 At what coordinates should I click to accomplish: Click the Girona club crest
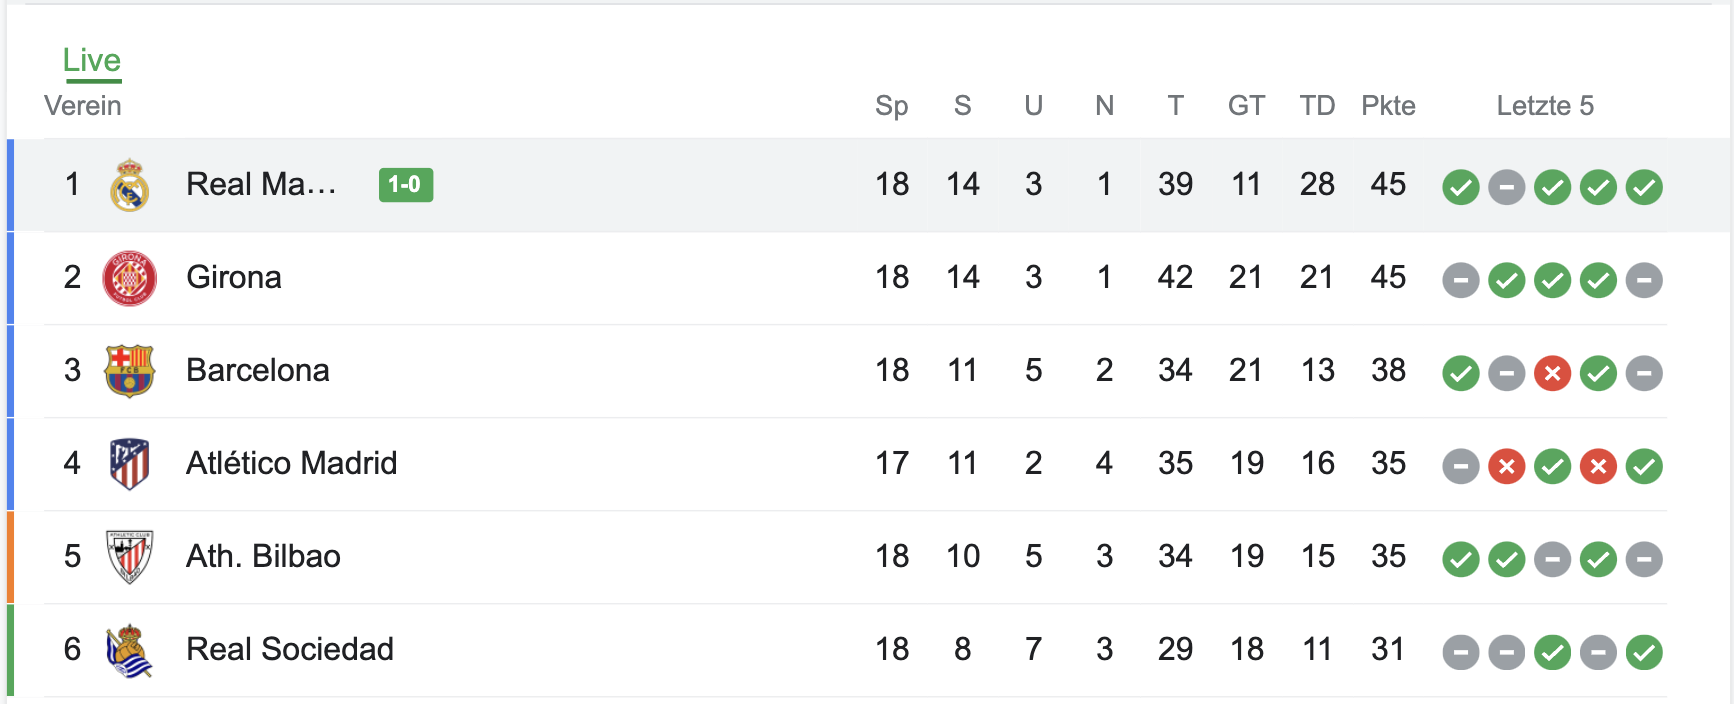tap(129, 278)
